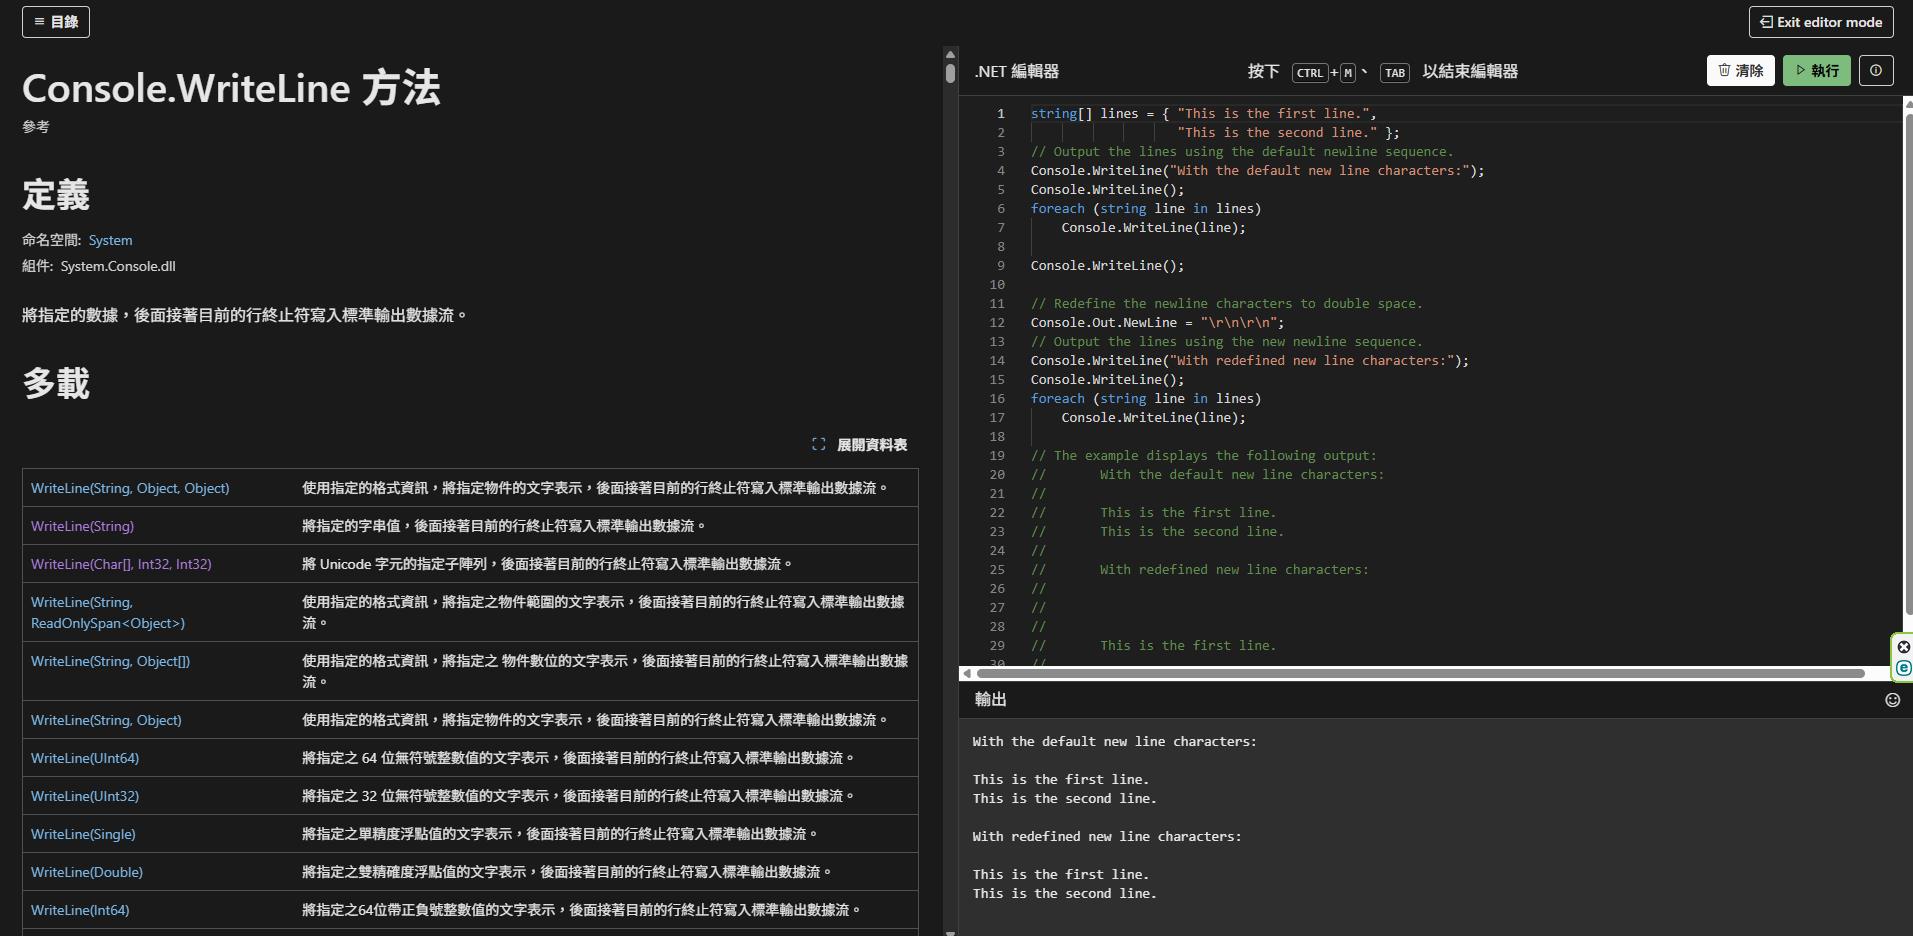Click the 多載 section heading
The height and width of the screenshot is (936, 1913).
coord(56,383)
